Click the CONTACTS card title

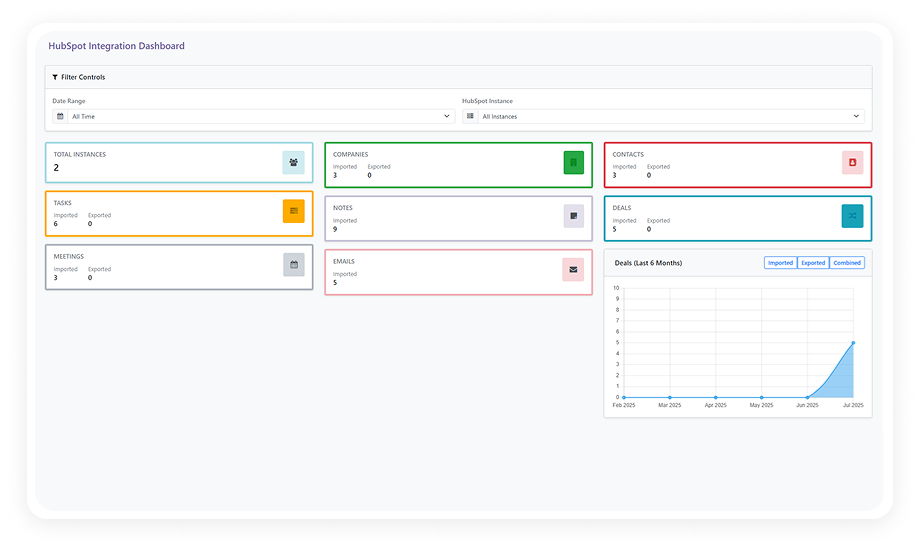click(628, 154)
